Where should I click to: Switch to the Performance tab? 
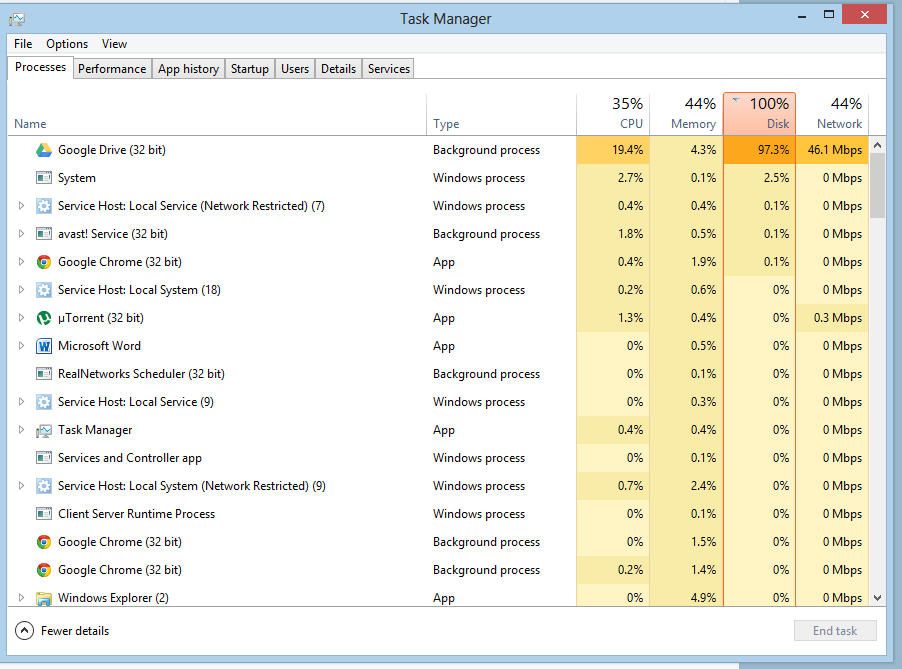pos(112,68)
